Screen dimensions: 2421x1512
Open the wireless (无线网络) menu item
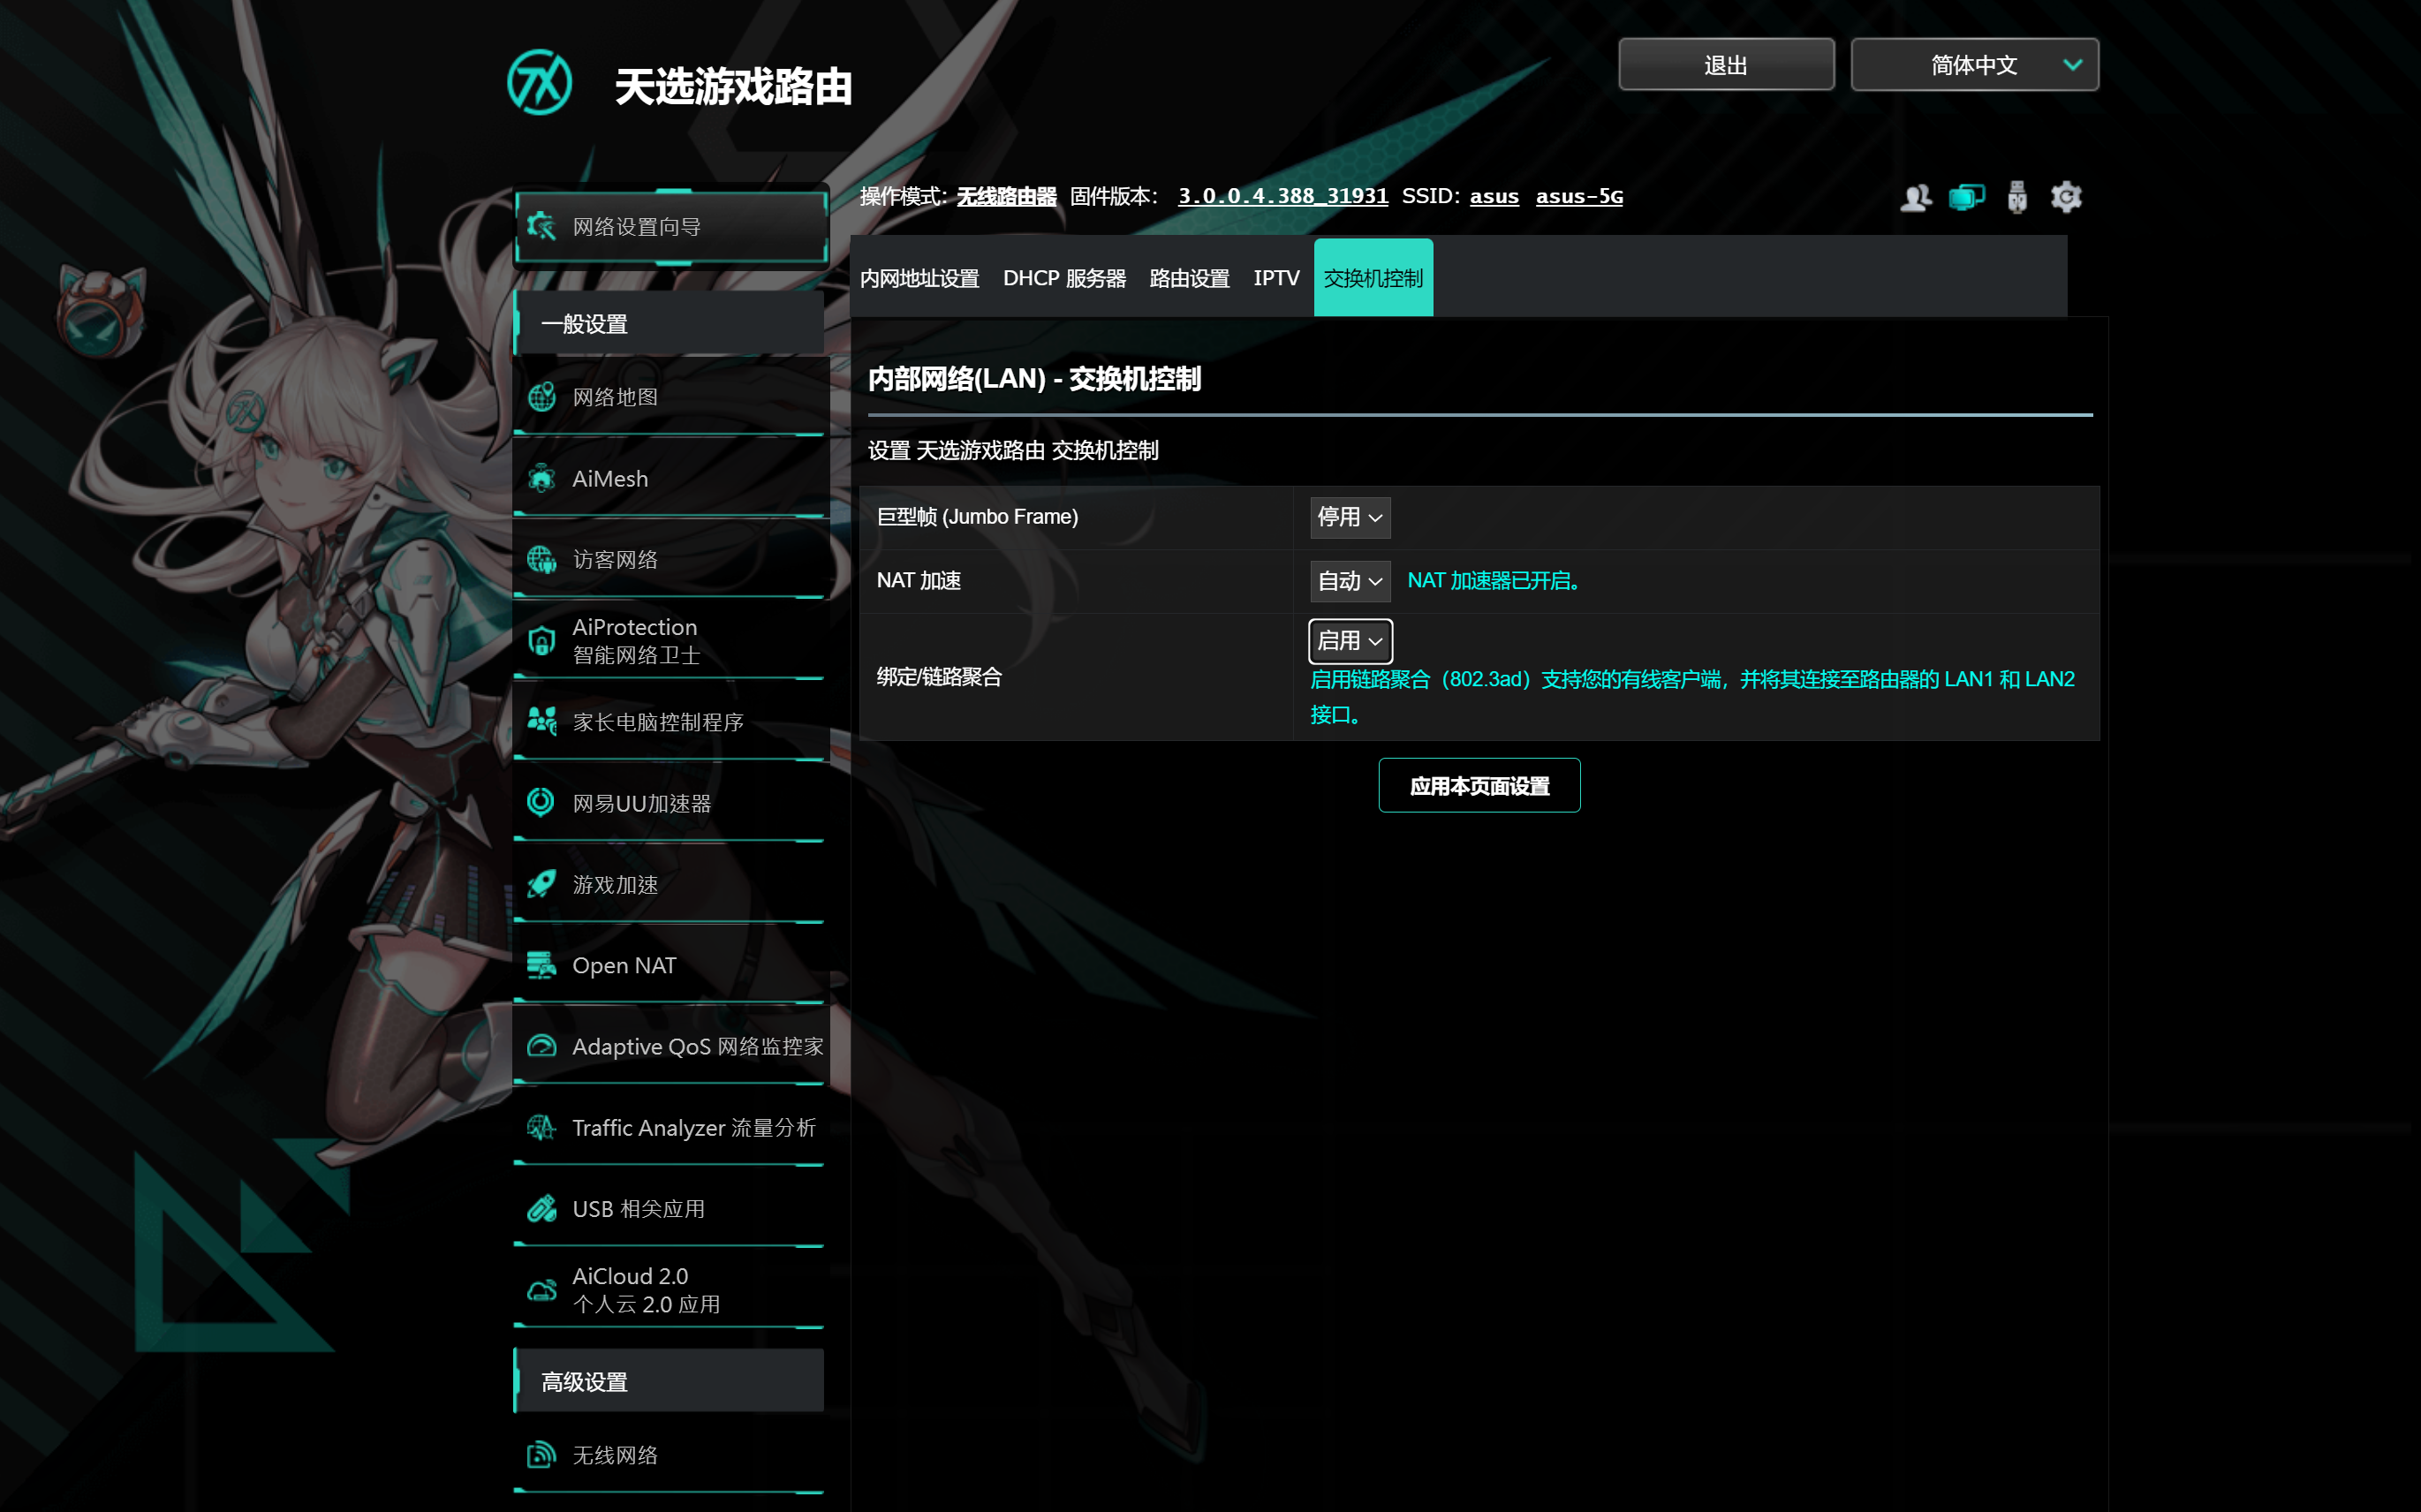(x=669, y=1454)
